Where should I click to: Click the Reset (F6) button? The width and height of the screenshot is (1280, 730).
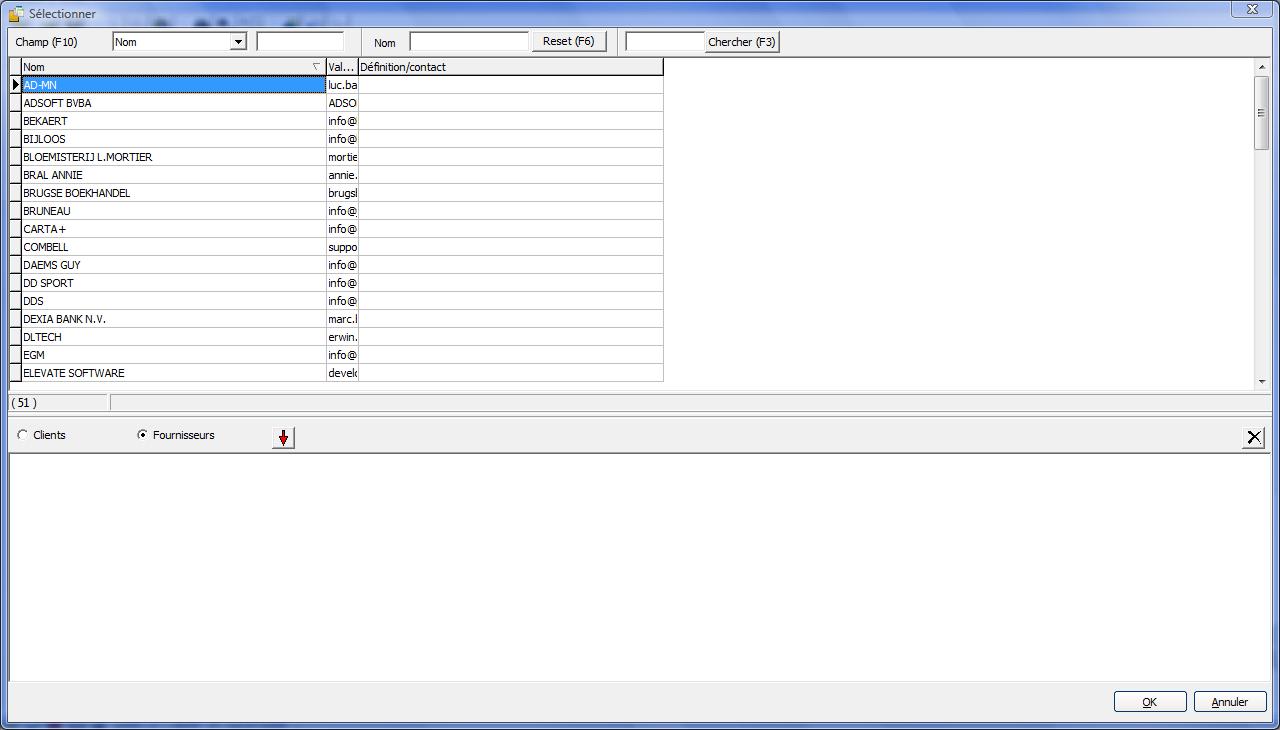(568, 42)
